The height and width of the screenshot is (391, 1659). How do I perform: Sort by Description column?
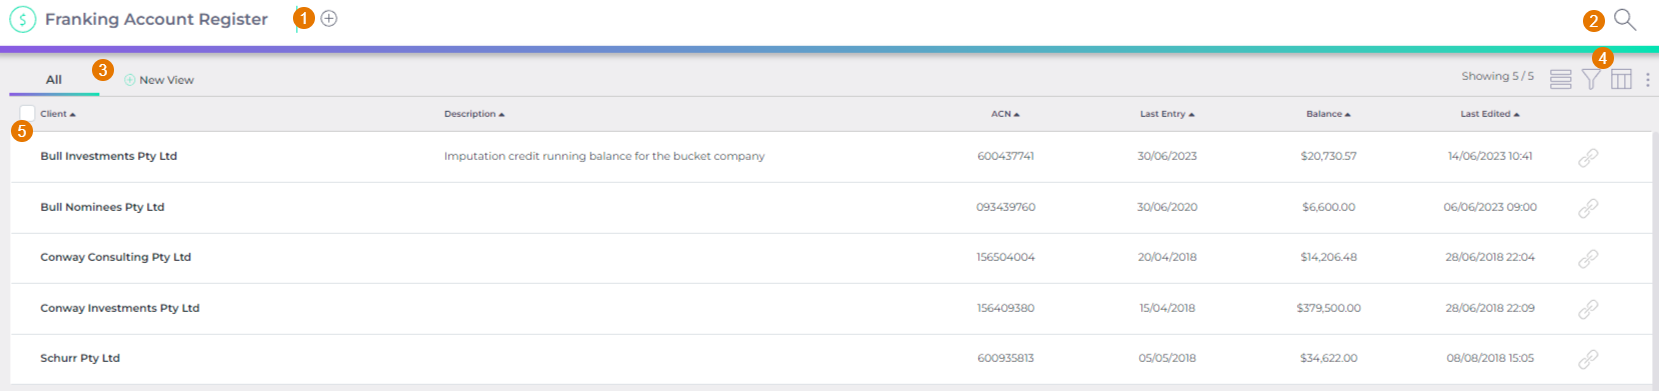coord(474,114)
